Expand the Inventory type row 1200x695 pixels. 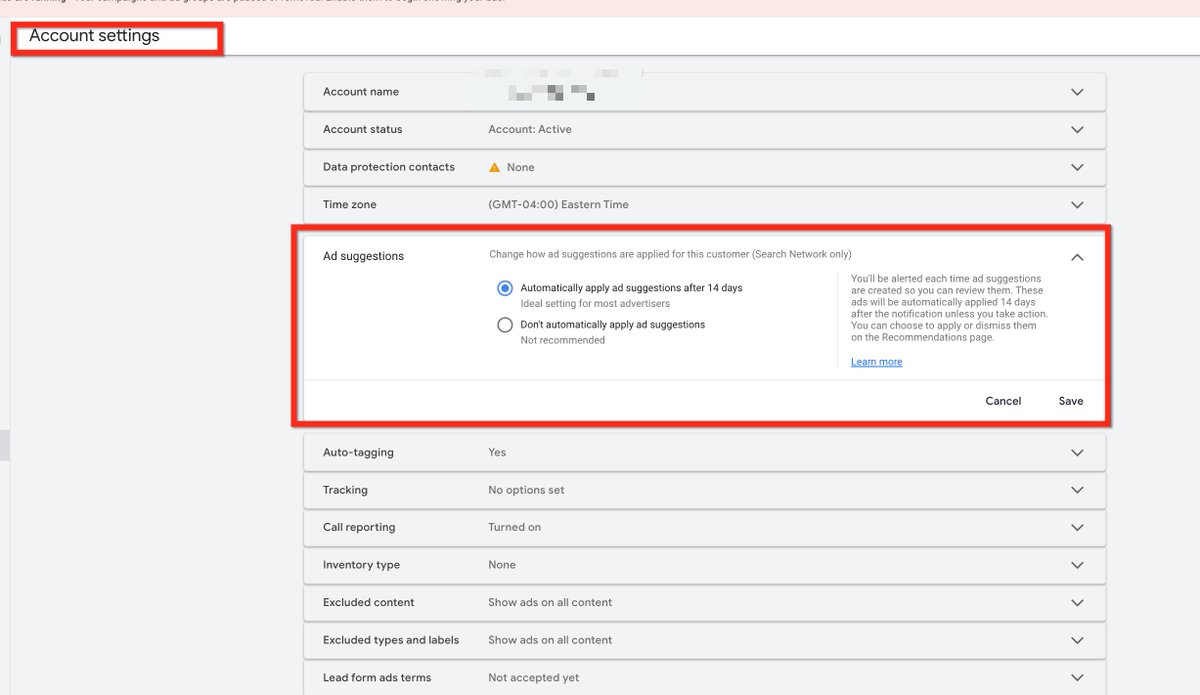[1077, 565]
